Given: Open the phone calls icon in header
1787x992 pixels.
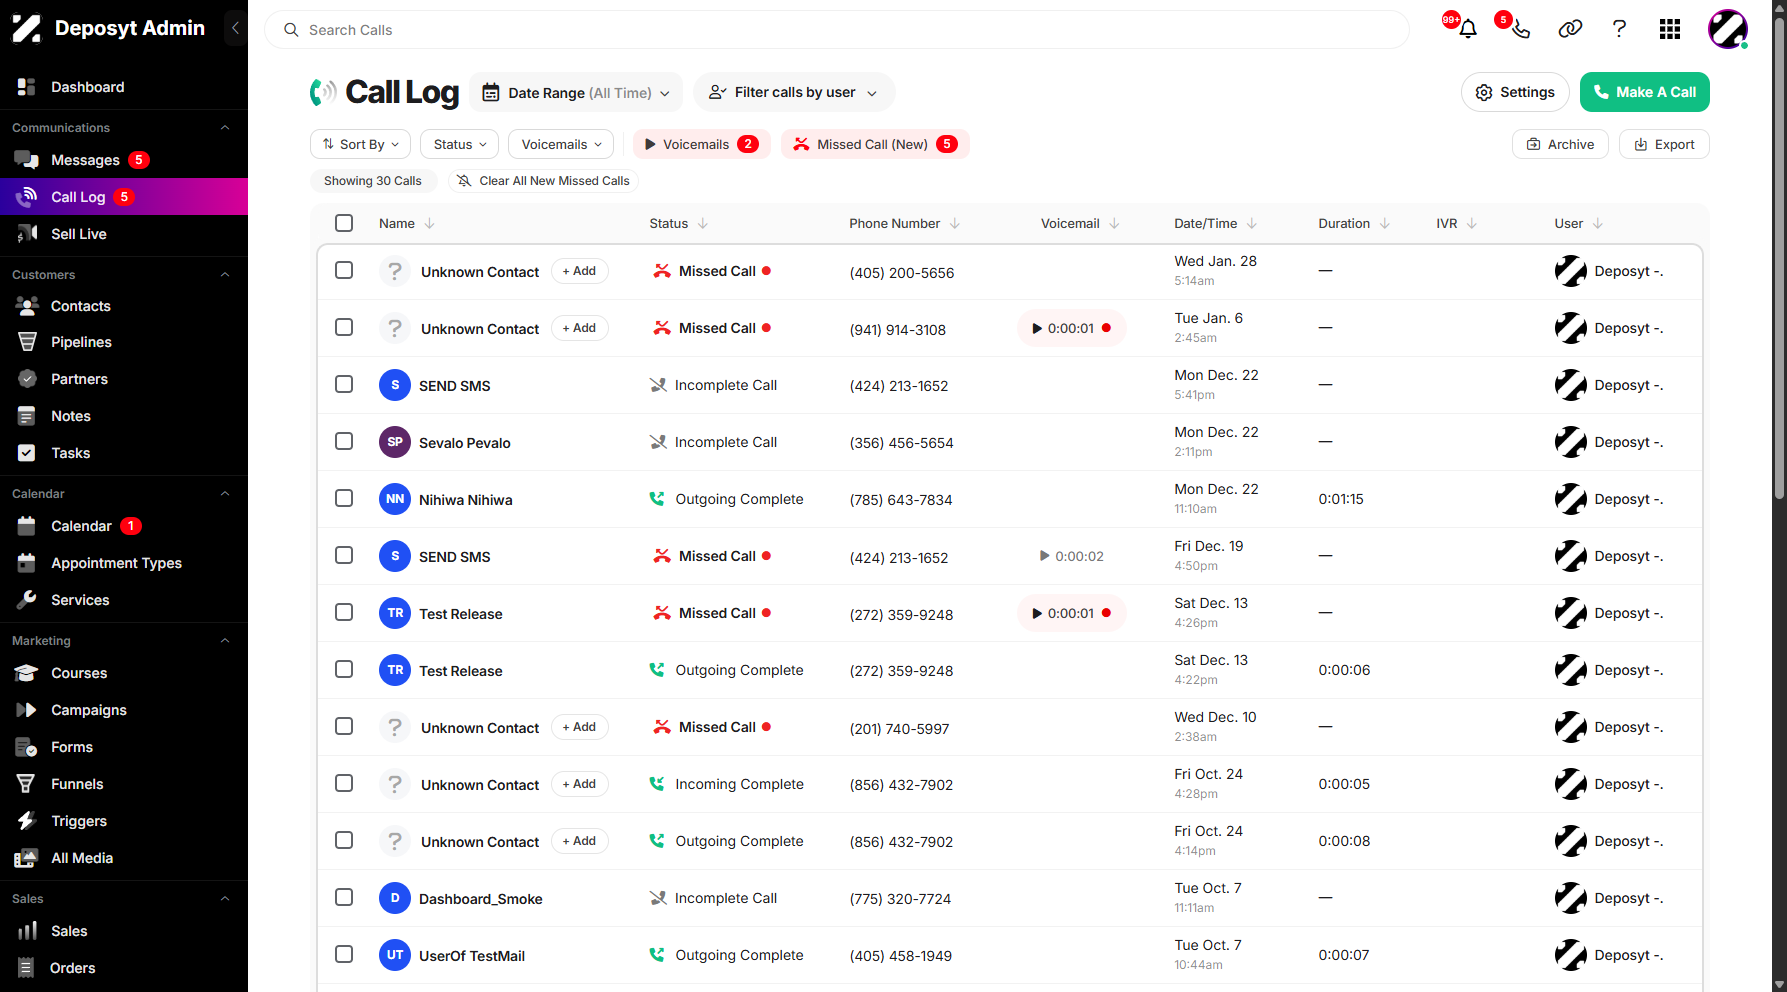Looking at the screenshot, I should 1520,29.
